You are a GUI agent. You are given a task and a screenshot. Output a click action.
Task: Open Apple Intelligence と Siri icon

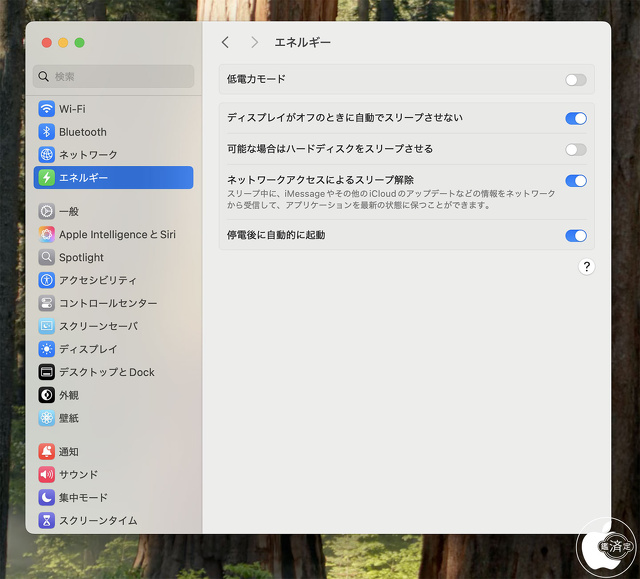point(46,234)
